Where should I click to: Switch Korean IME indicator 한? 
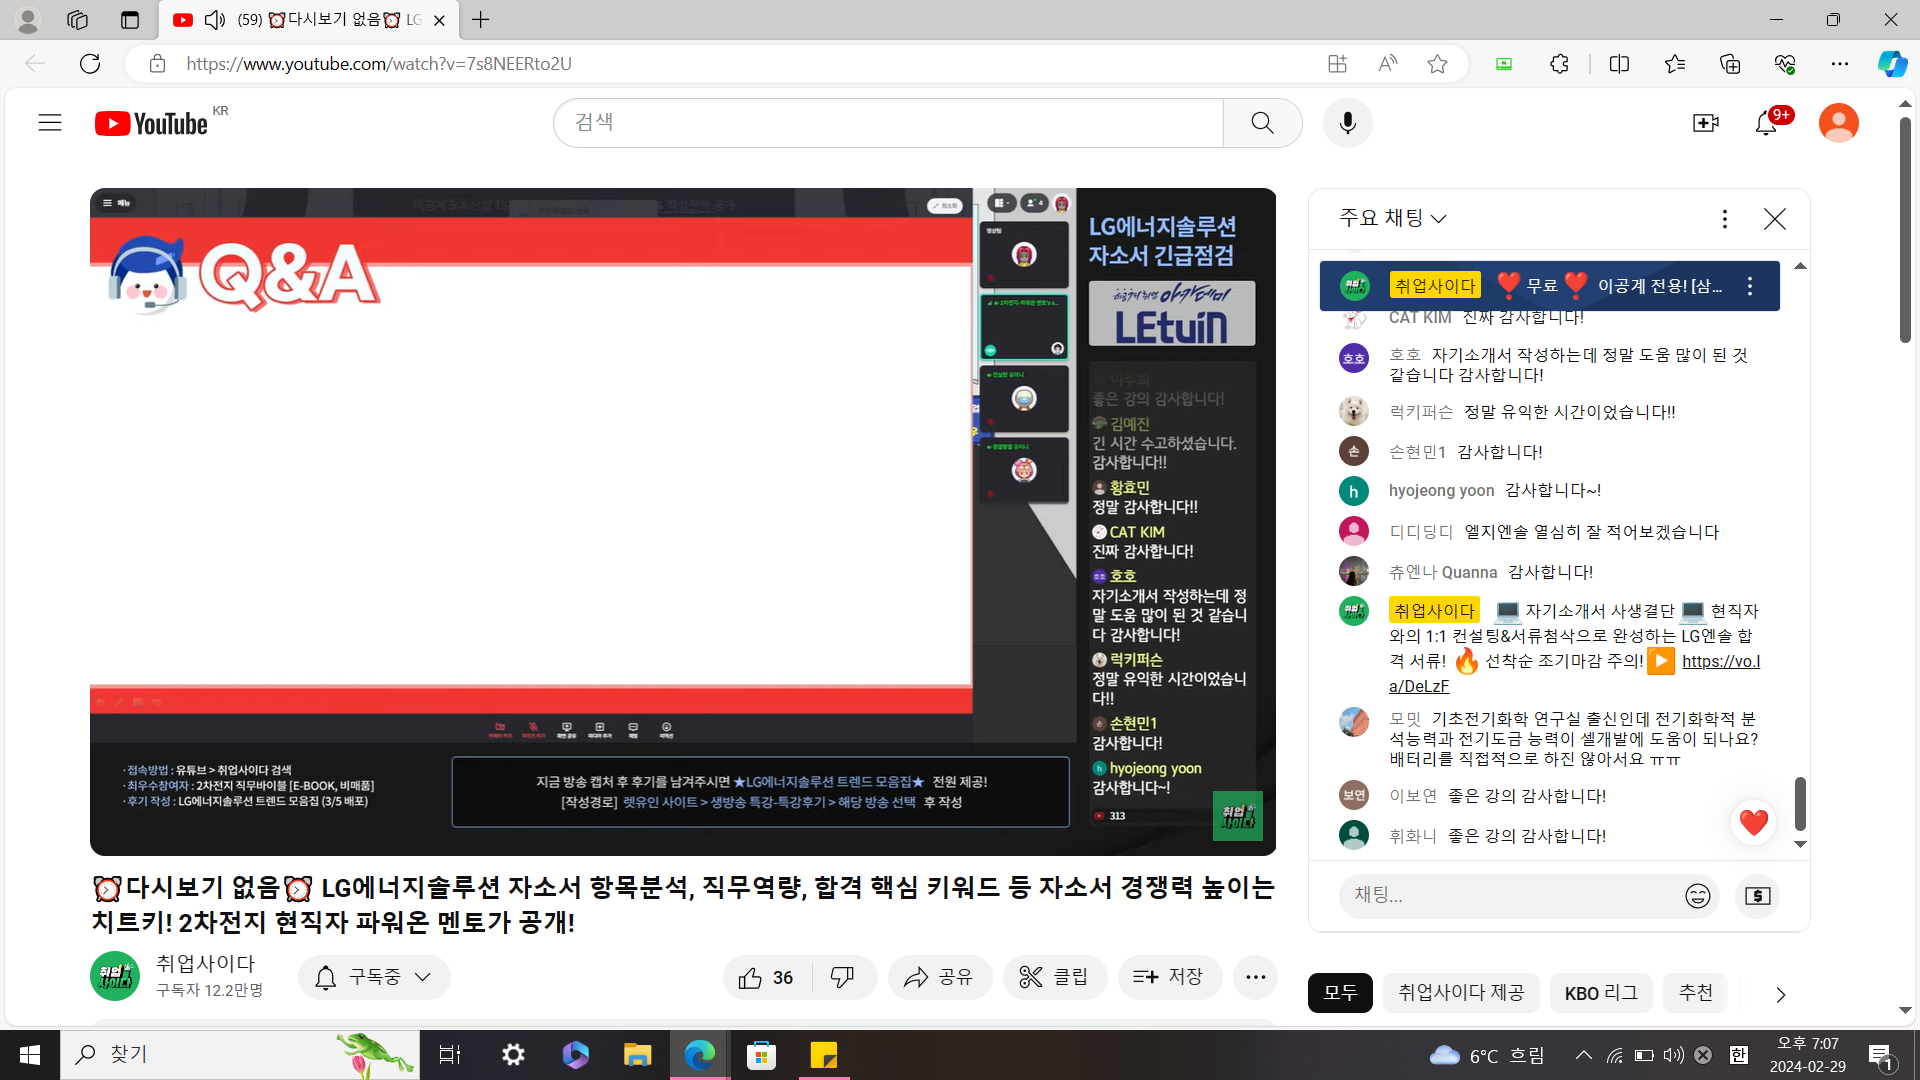pos(1739,1055)
